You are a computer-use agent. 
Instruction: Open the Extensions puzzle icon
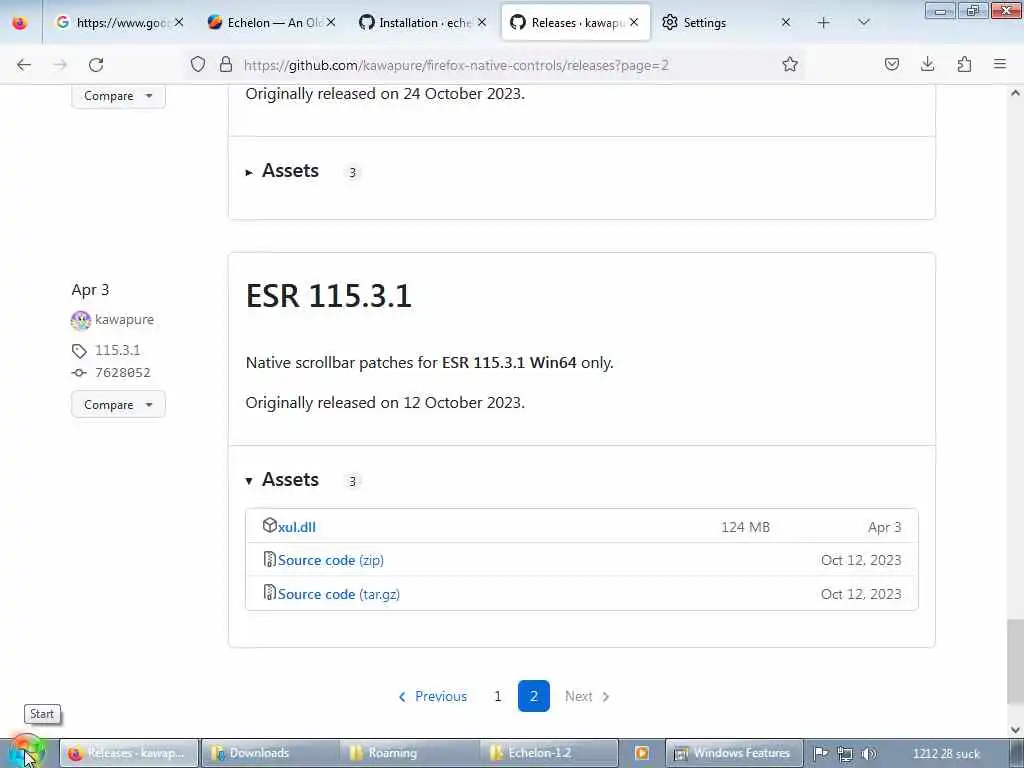(x=964, y=64)
